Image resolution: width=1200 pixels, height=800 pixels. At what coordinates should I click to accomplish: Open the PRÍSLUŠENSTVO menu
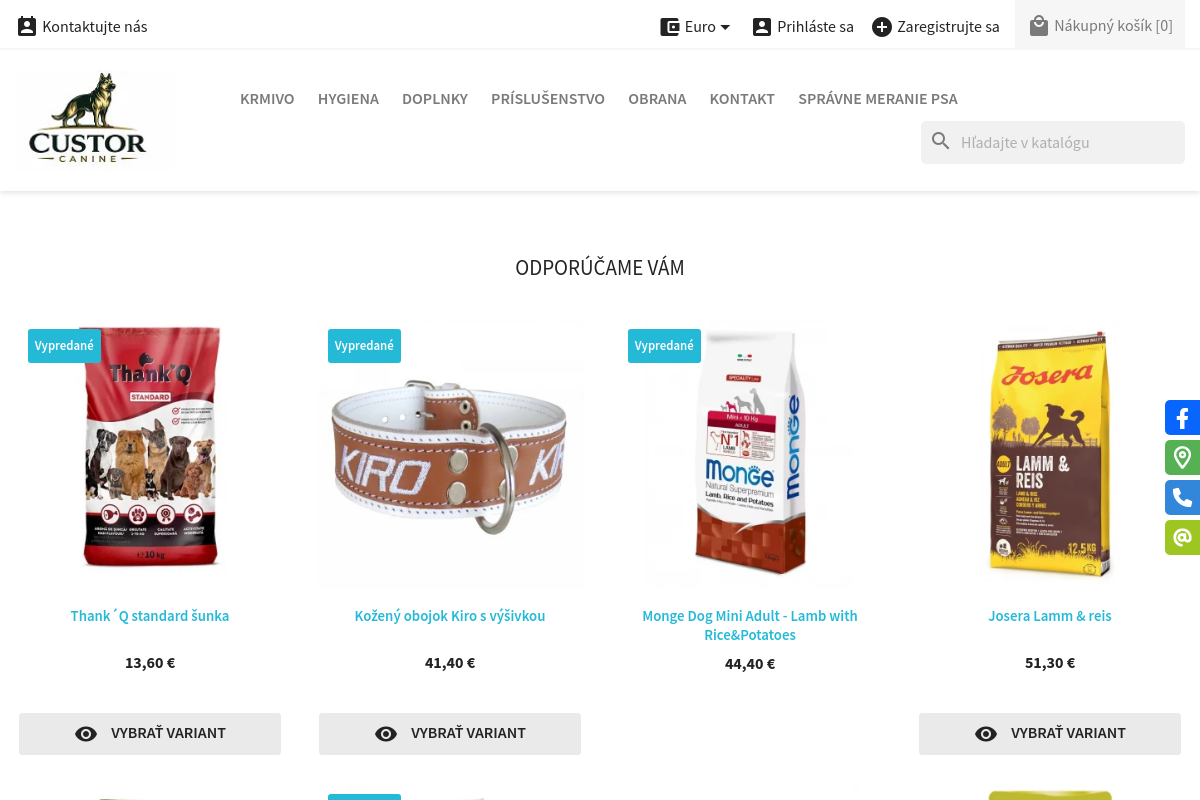548,99
